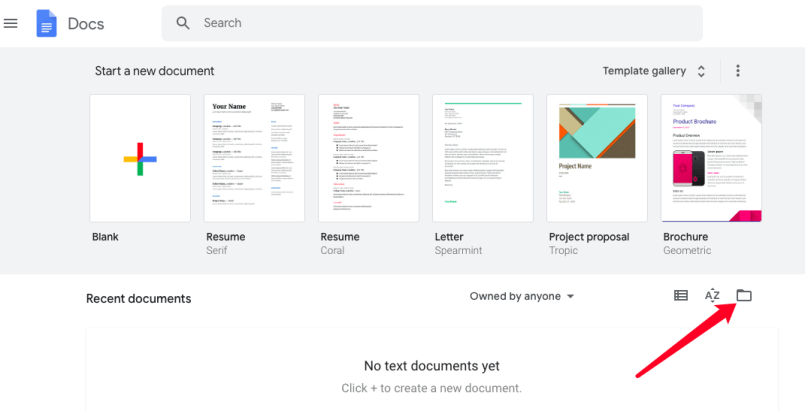
Task: Choose the Project proposal Tropic template
Action: 597,158
